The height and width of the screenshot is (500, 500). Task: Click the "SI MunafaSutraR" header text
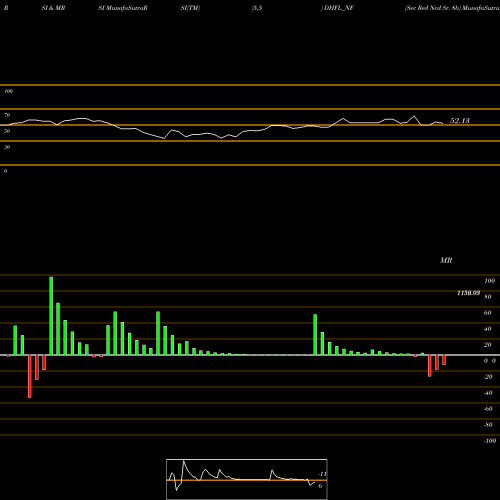click(123, 8)
